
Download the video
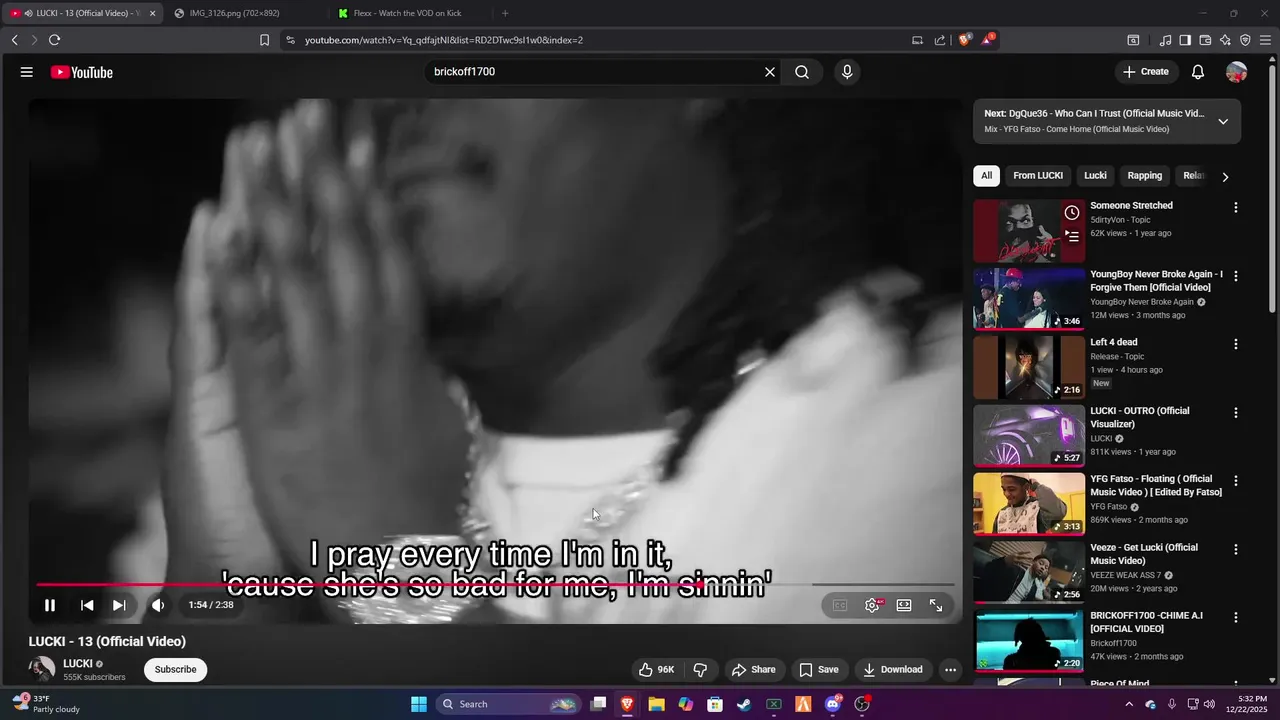pos(893,670)
